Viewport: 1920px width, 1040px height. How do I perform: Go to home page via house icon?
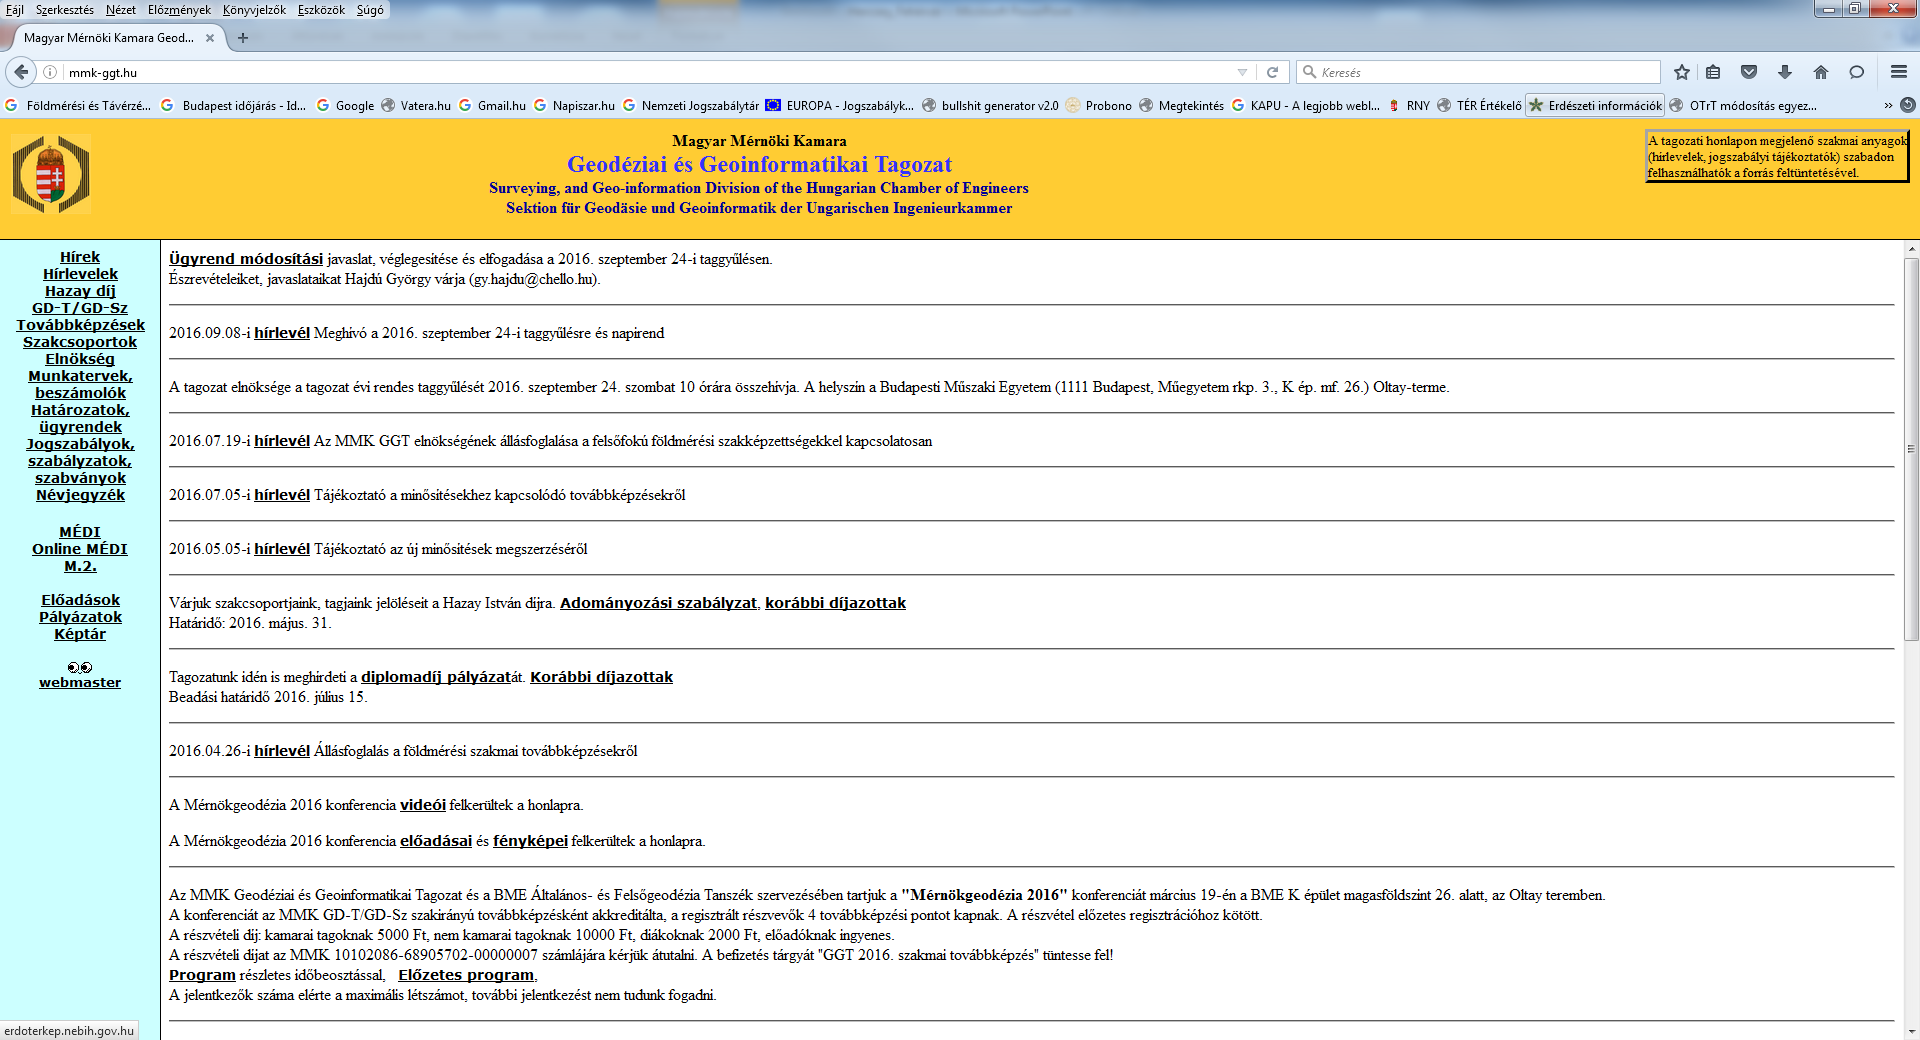tap(1821, 72)
